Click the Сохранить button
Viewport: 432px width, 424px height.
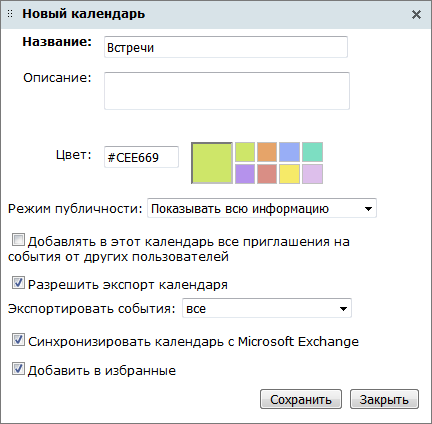pyautogui.click(x=301, y=399)
